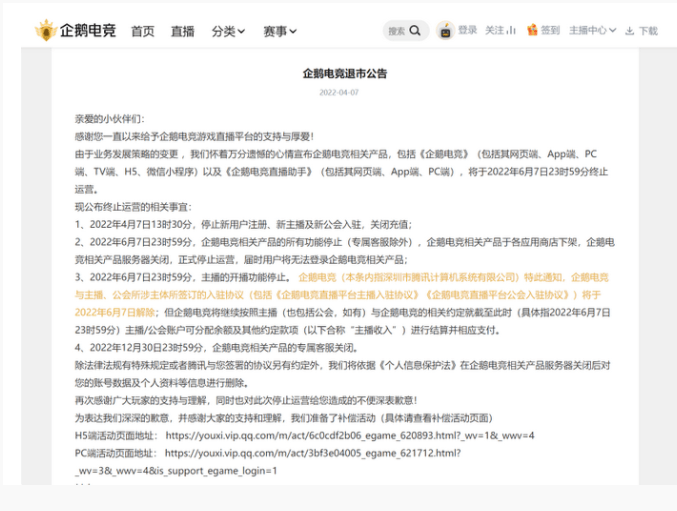This screenshot has height=511, width=677.
Task: Click the 签到 check-in link
Action: coord(550,30)
